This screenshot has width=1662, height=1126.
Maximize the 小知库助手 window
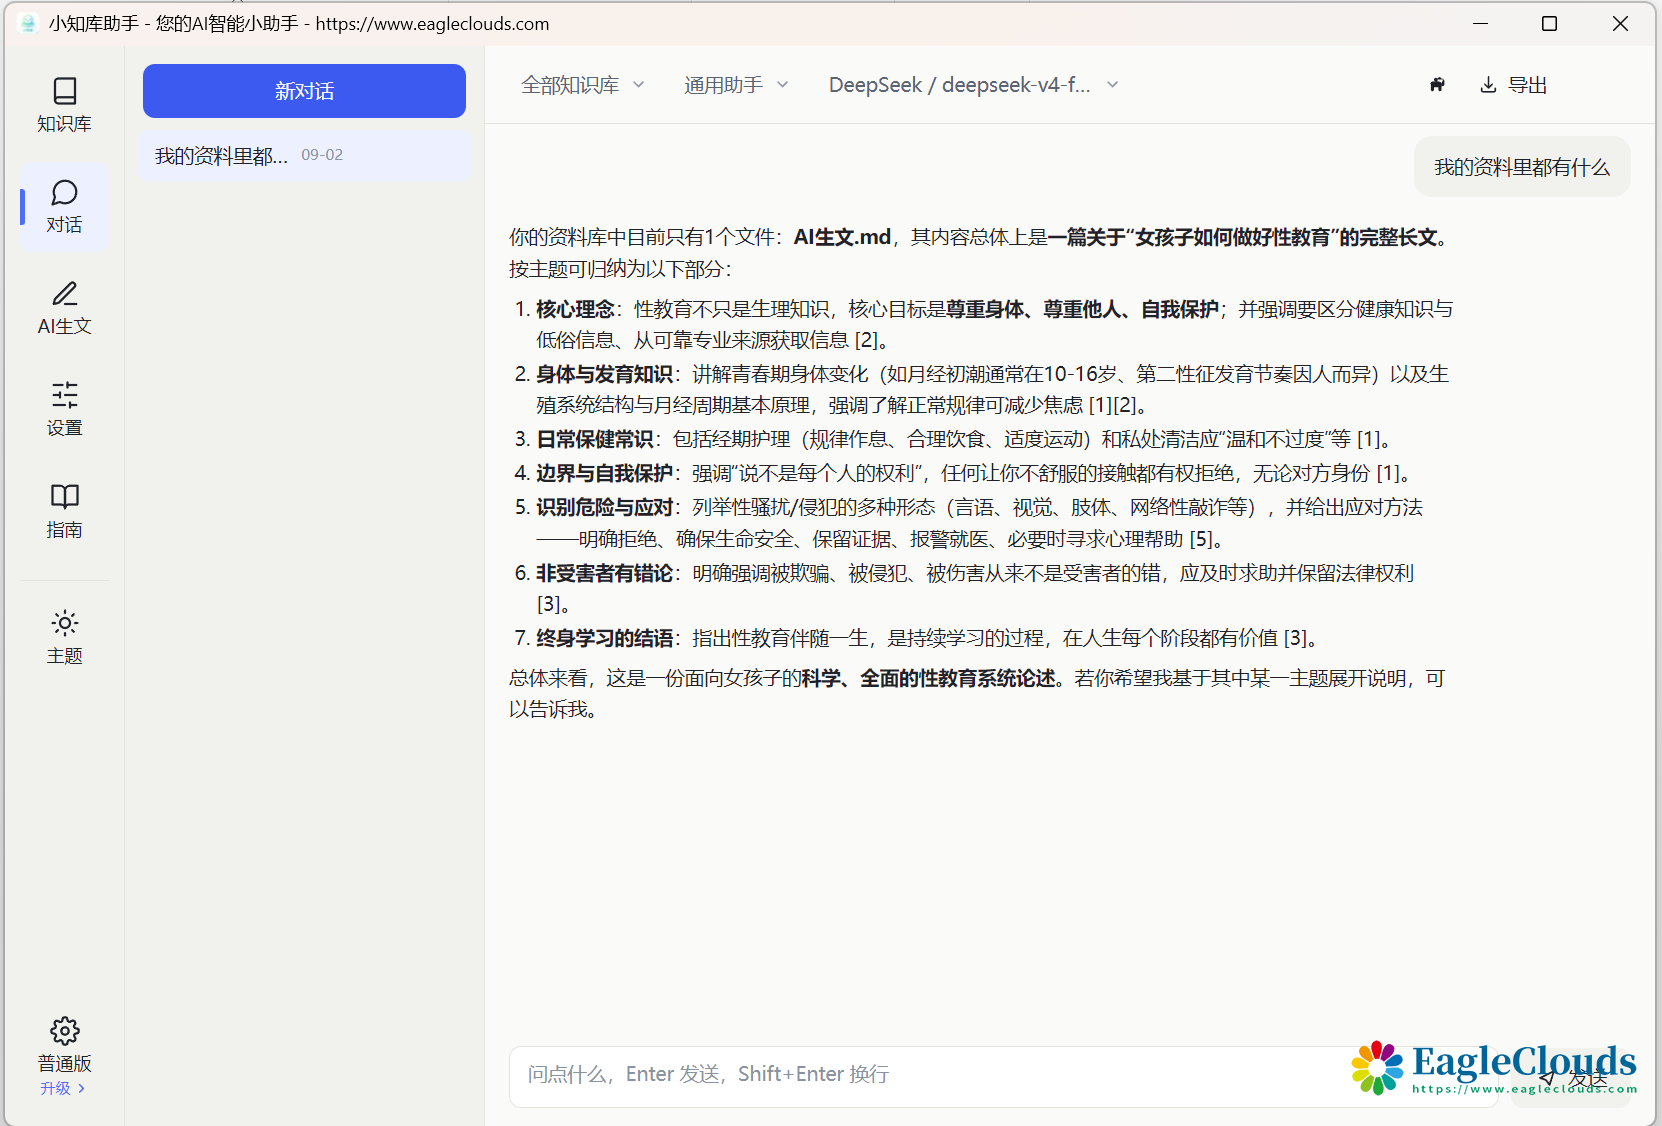1549,23
